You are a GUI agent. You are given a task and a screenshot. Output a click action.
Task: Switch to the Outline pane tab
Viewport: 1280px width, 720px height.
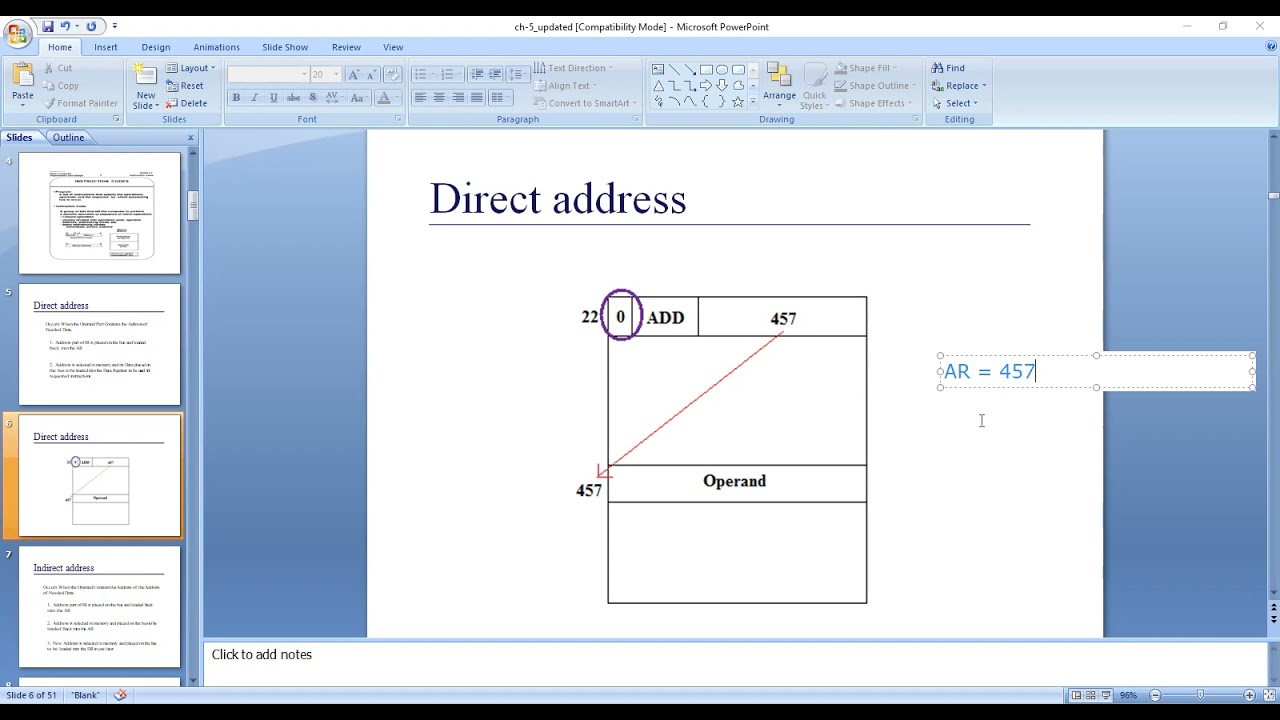click(x=68, y=137)
